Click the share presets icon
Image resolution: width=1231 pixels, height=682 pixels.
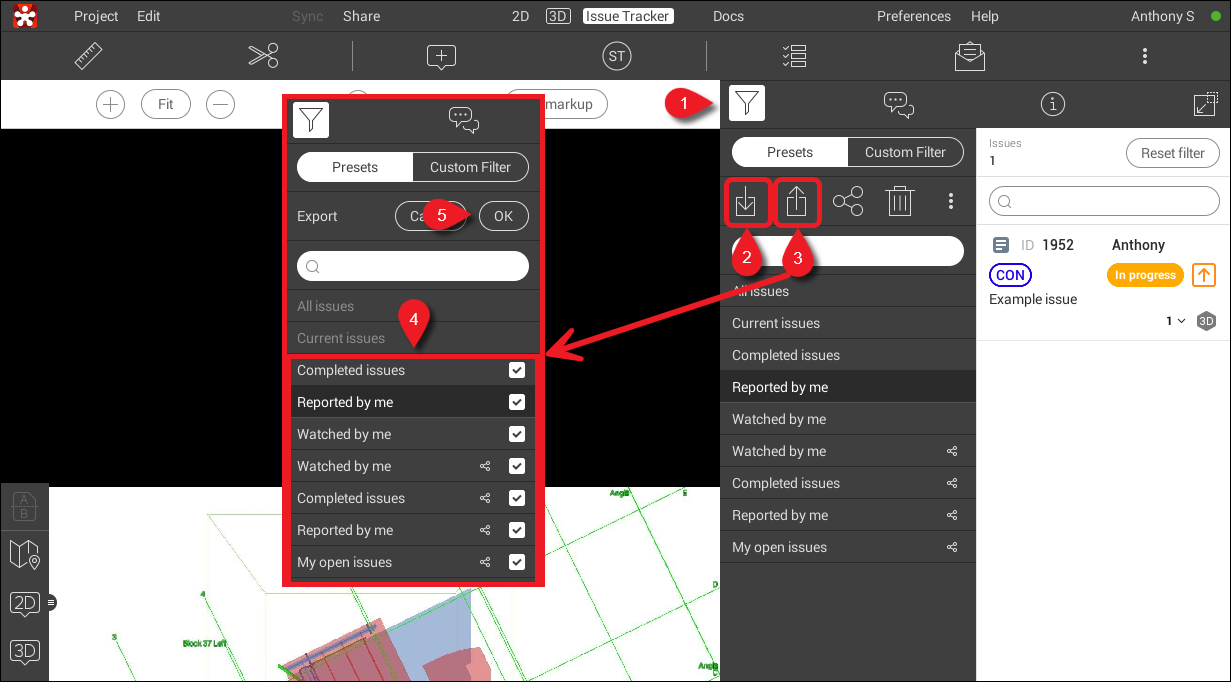click(848, 200)
